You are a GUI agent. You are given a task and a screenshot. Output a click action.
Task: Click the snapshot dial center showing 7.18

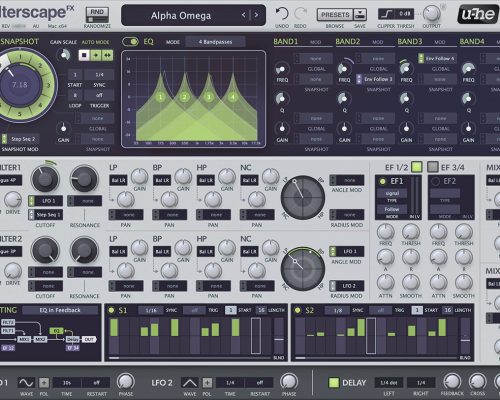(x=20, y=85)
